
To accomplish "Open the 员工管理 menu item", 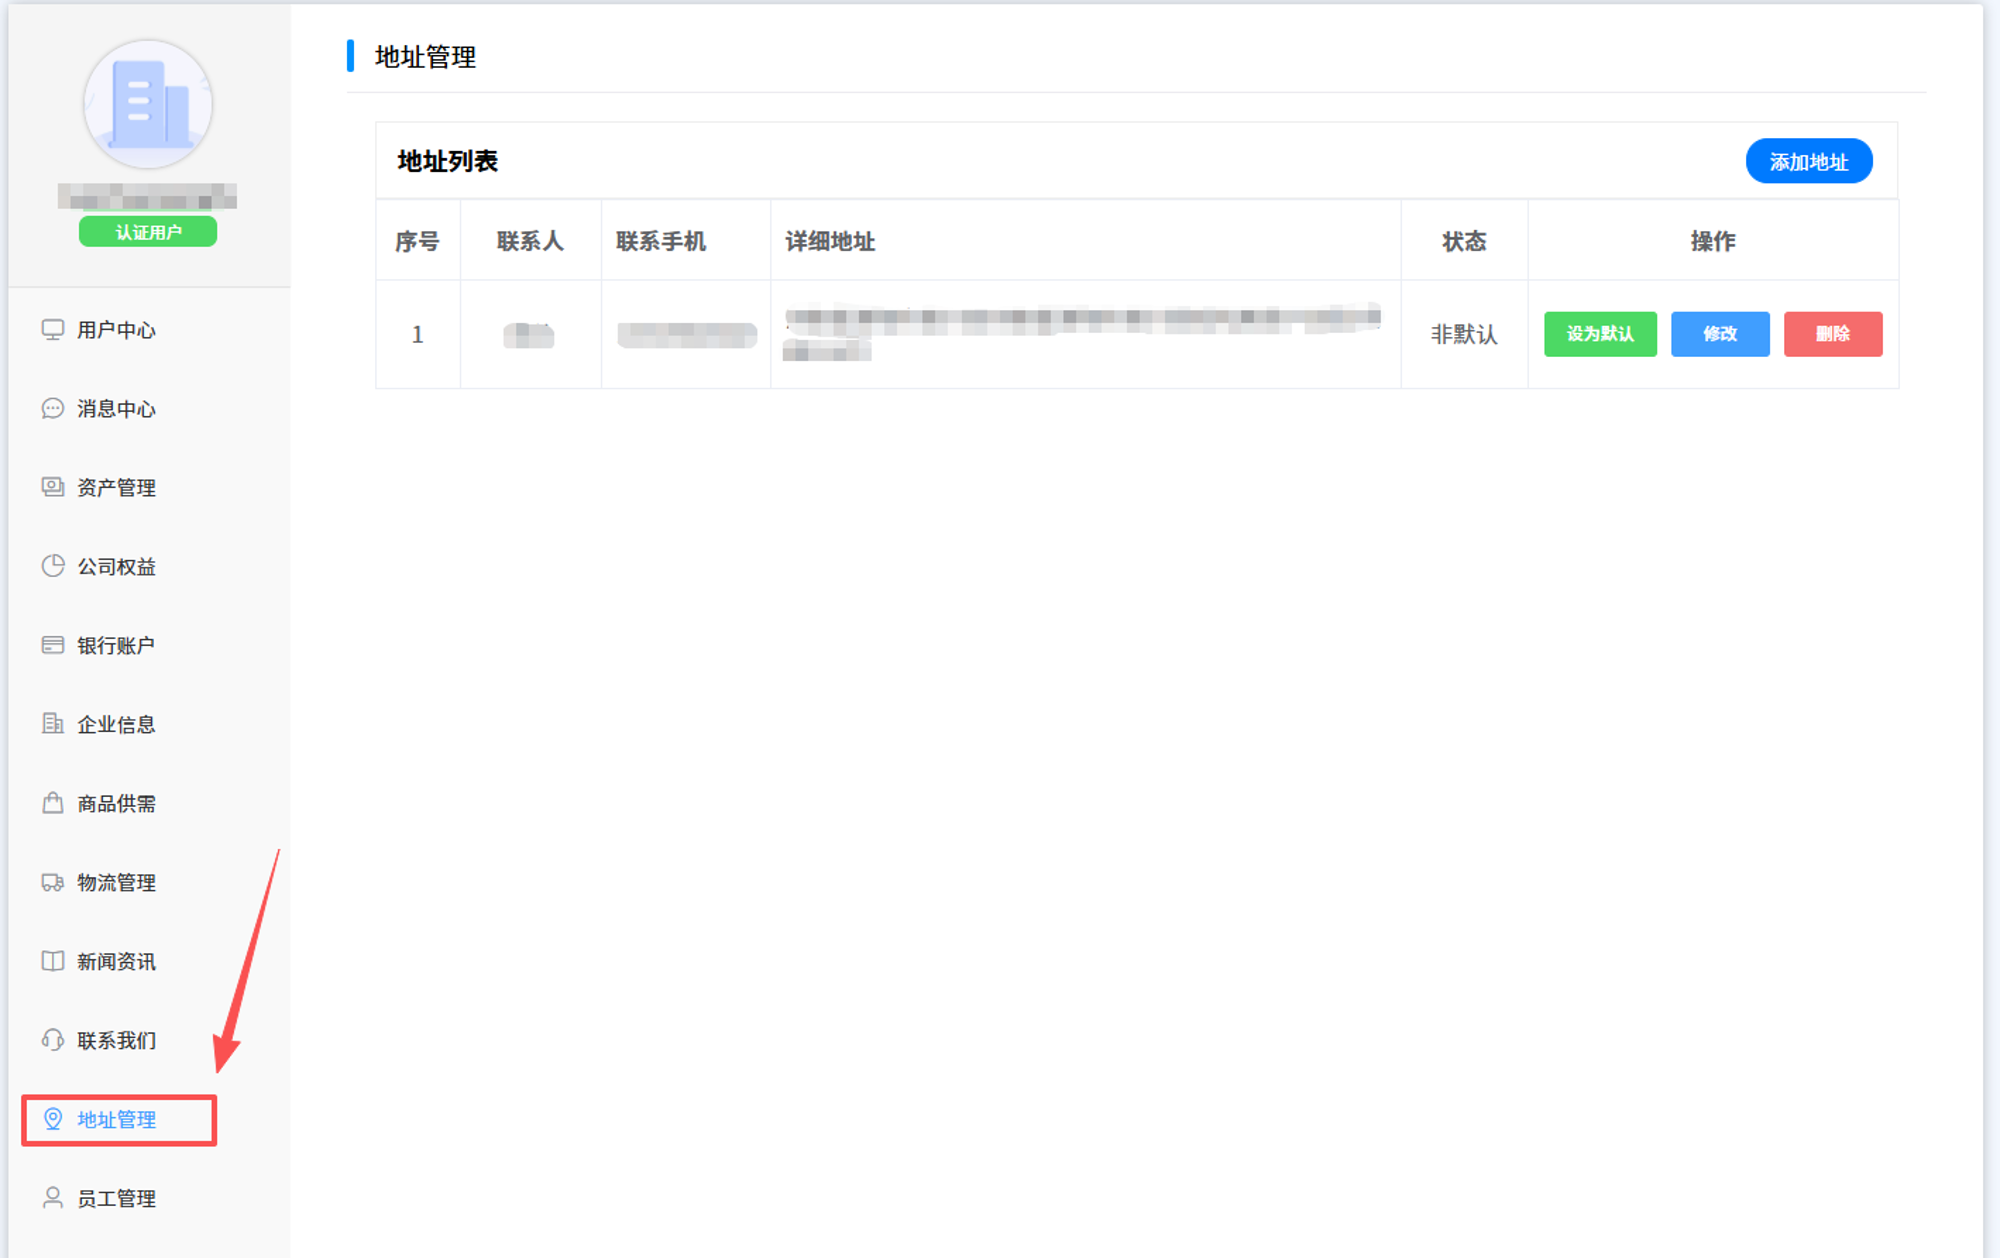I will point(116,1198).
